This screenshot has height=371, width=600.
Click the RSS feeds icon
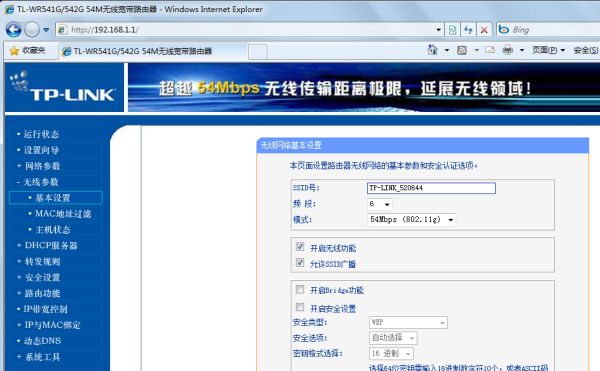462,50
